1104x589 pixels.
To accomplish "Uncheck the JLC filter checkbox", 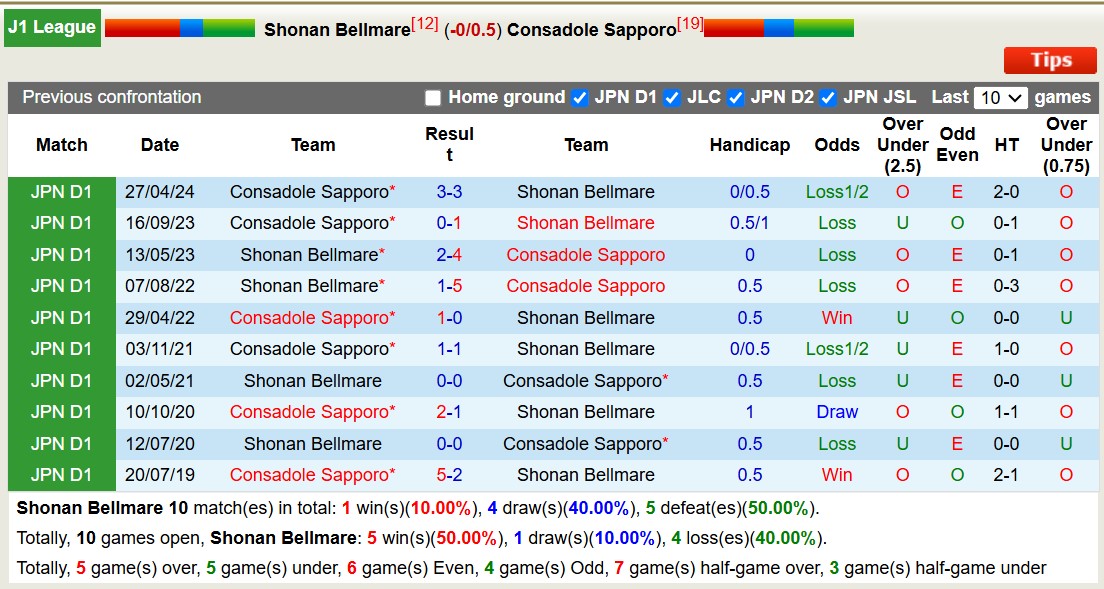I will tap(672, 97).
